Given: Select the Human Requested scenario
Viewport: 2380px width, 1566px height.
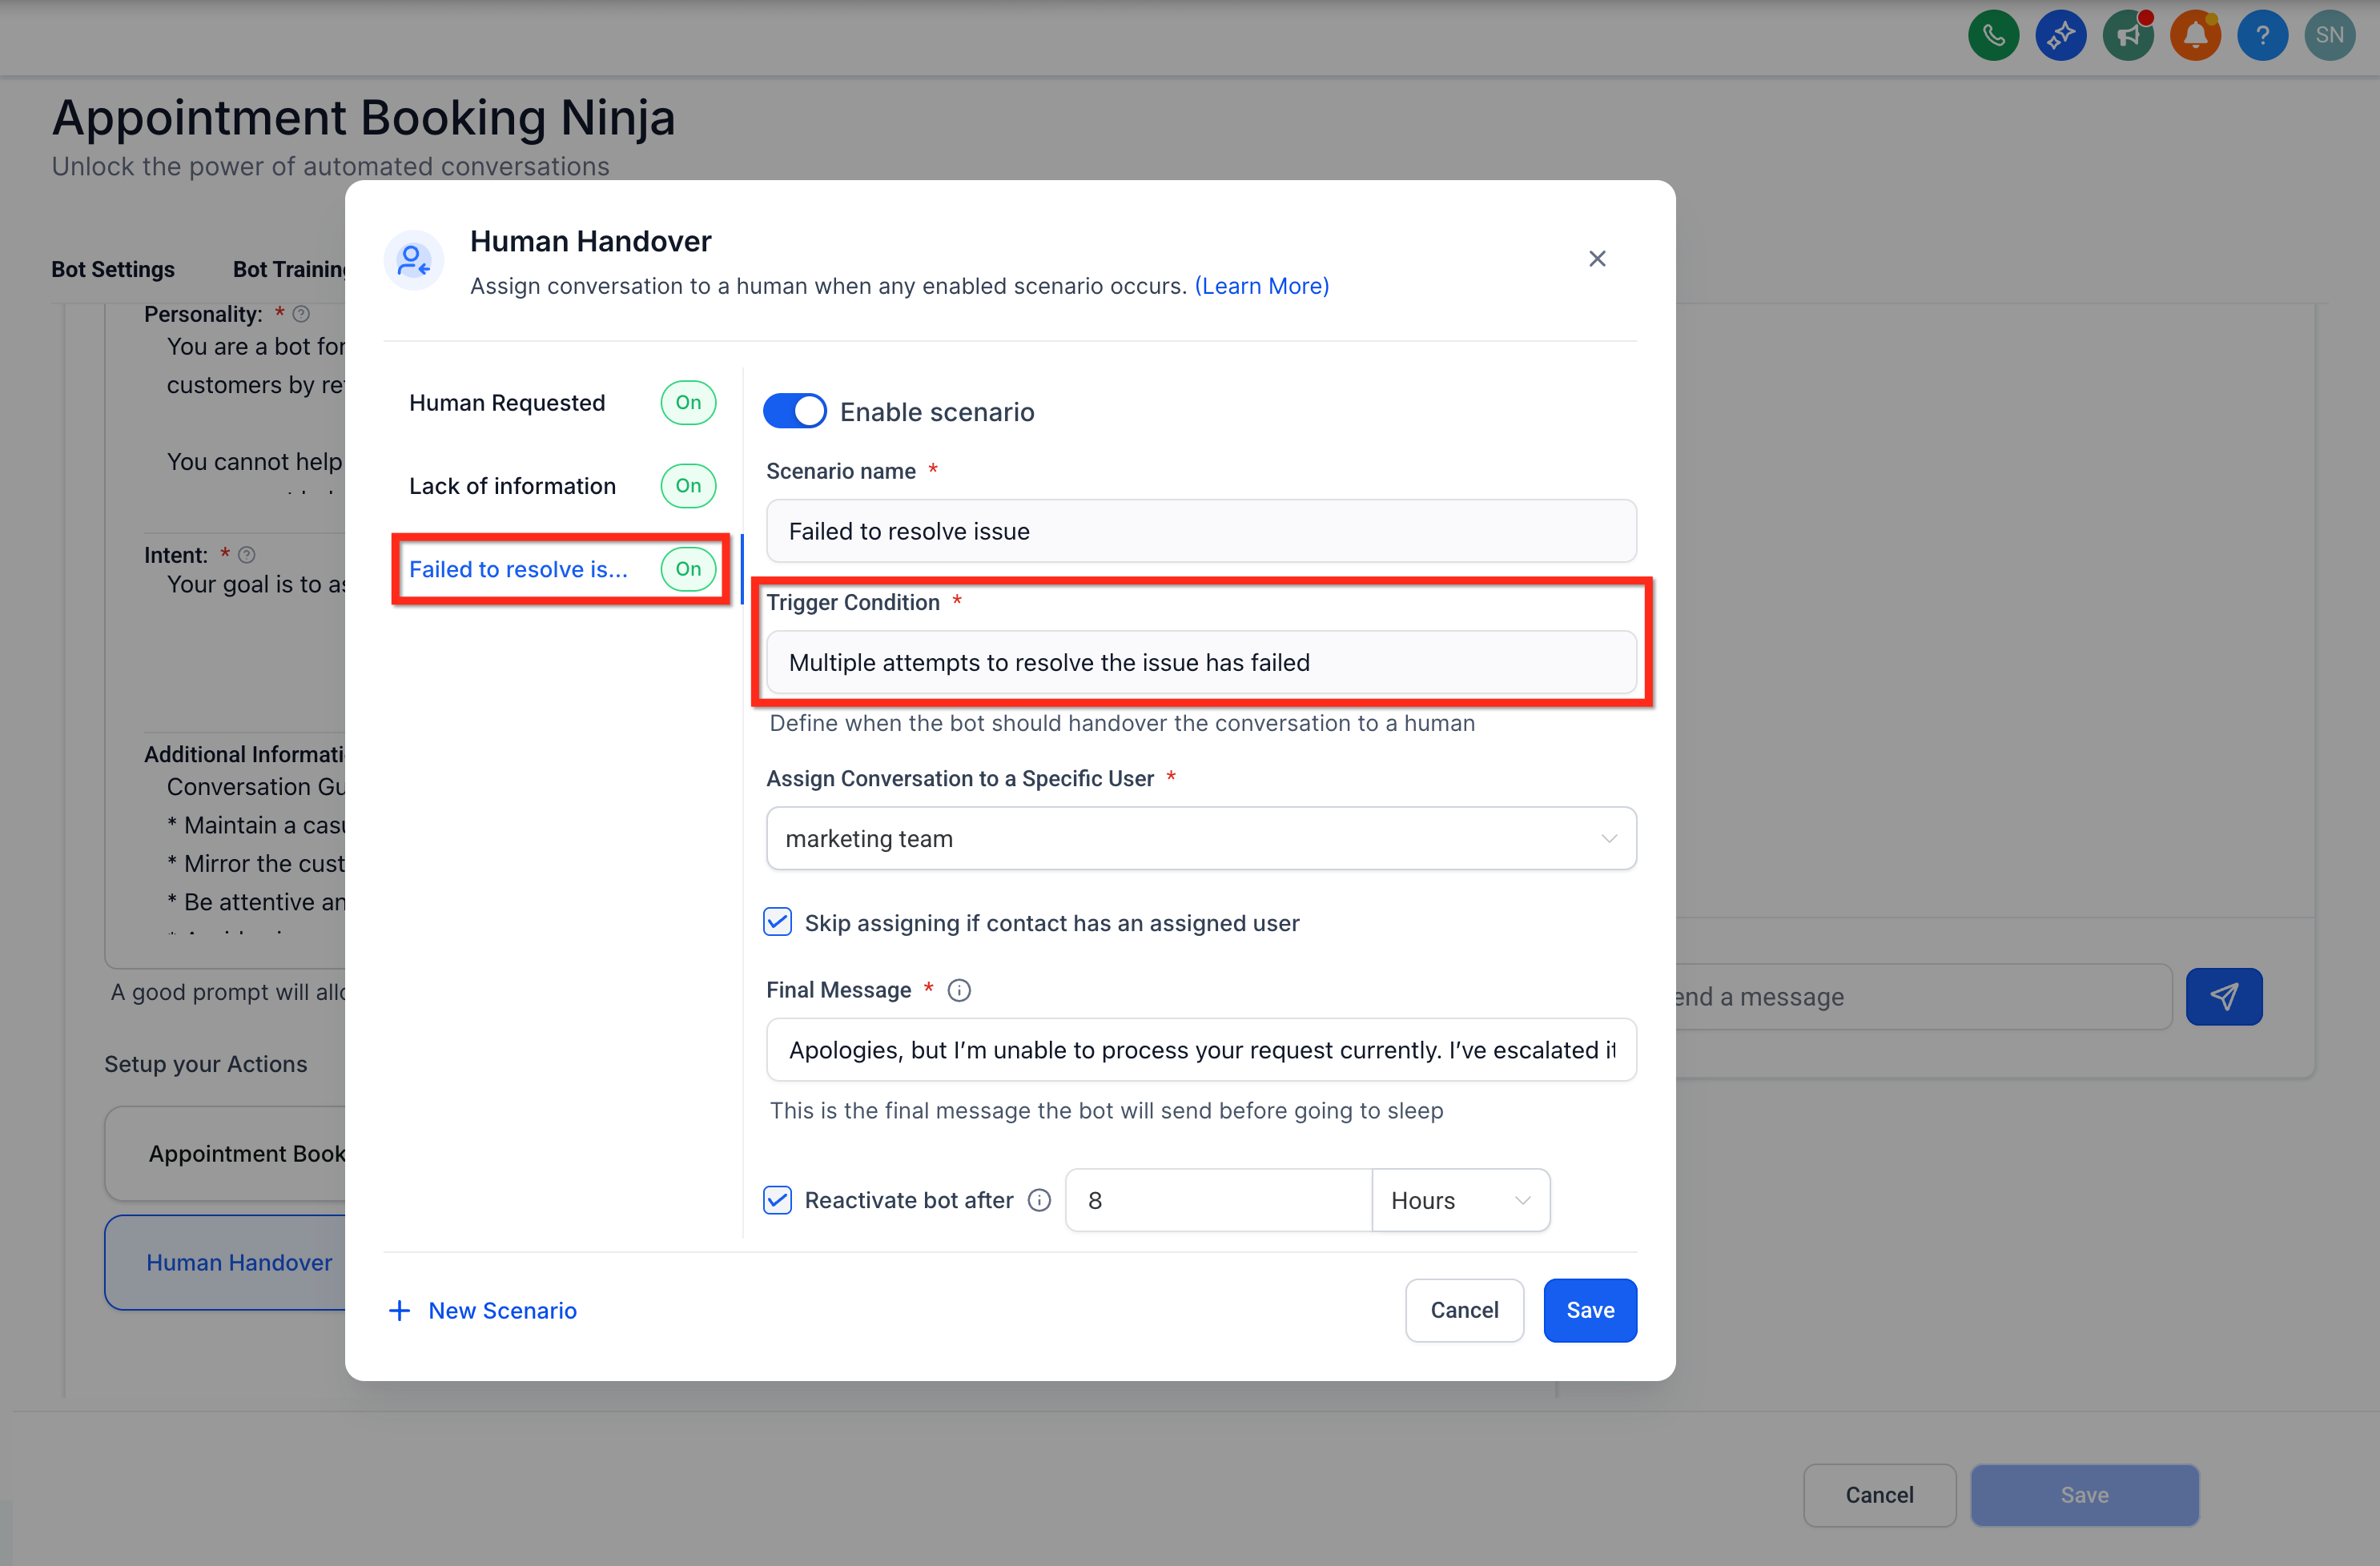Looking at the screenshot, I should [507, 403].
